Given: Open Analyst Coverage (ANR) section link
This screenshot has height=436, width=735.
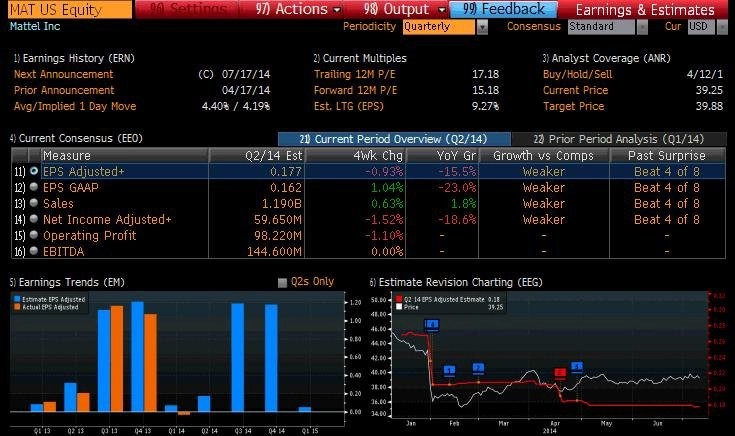Looking at the screenshot, I should pos(607,58).
